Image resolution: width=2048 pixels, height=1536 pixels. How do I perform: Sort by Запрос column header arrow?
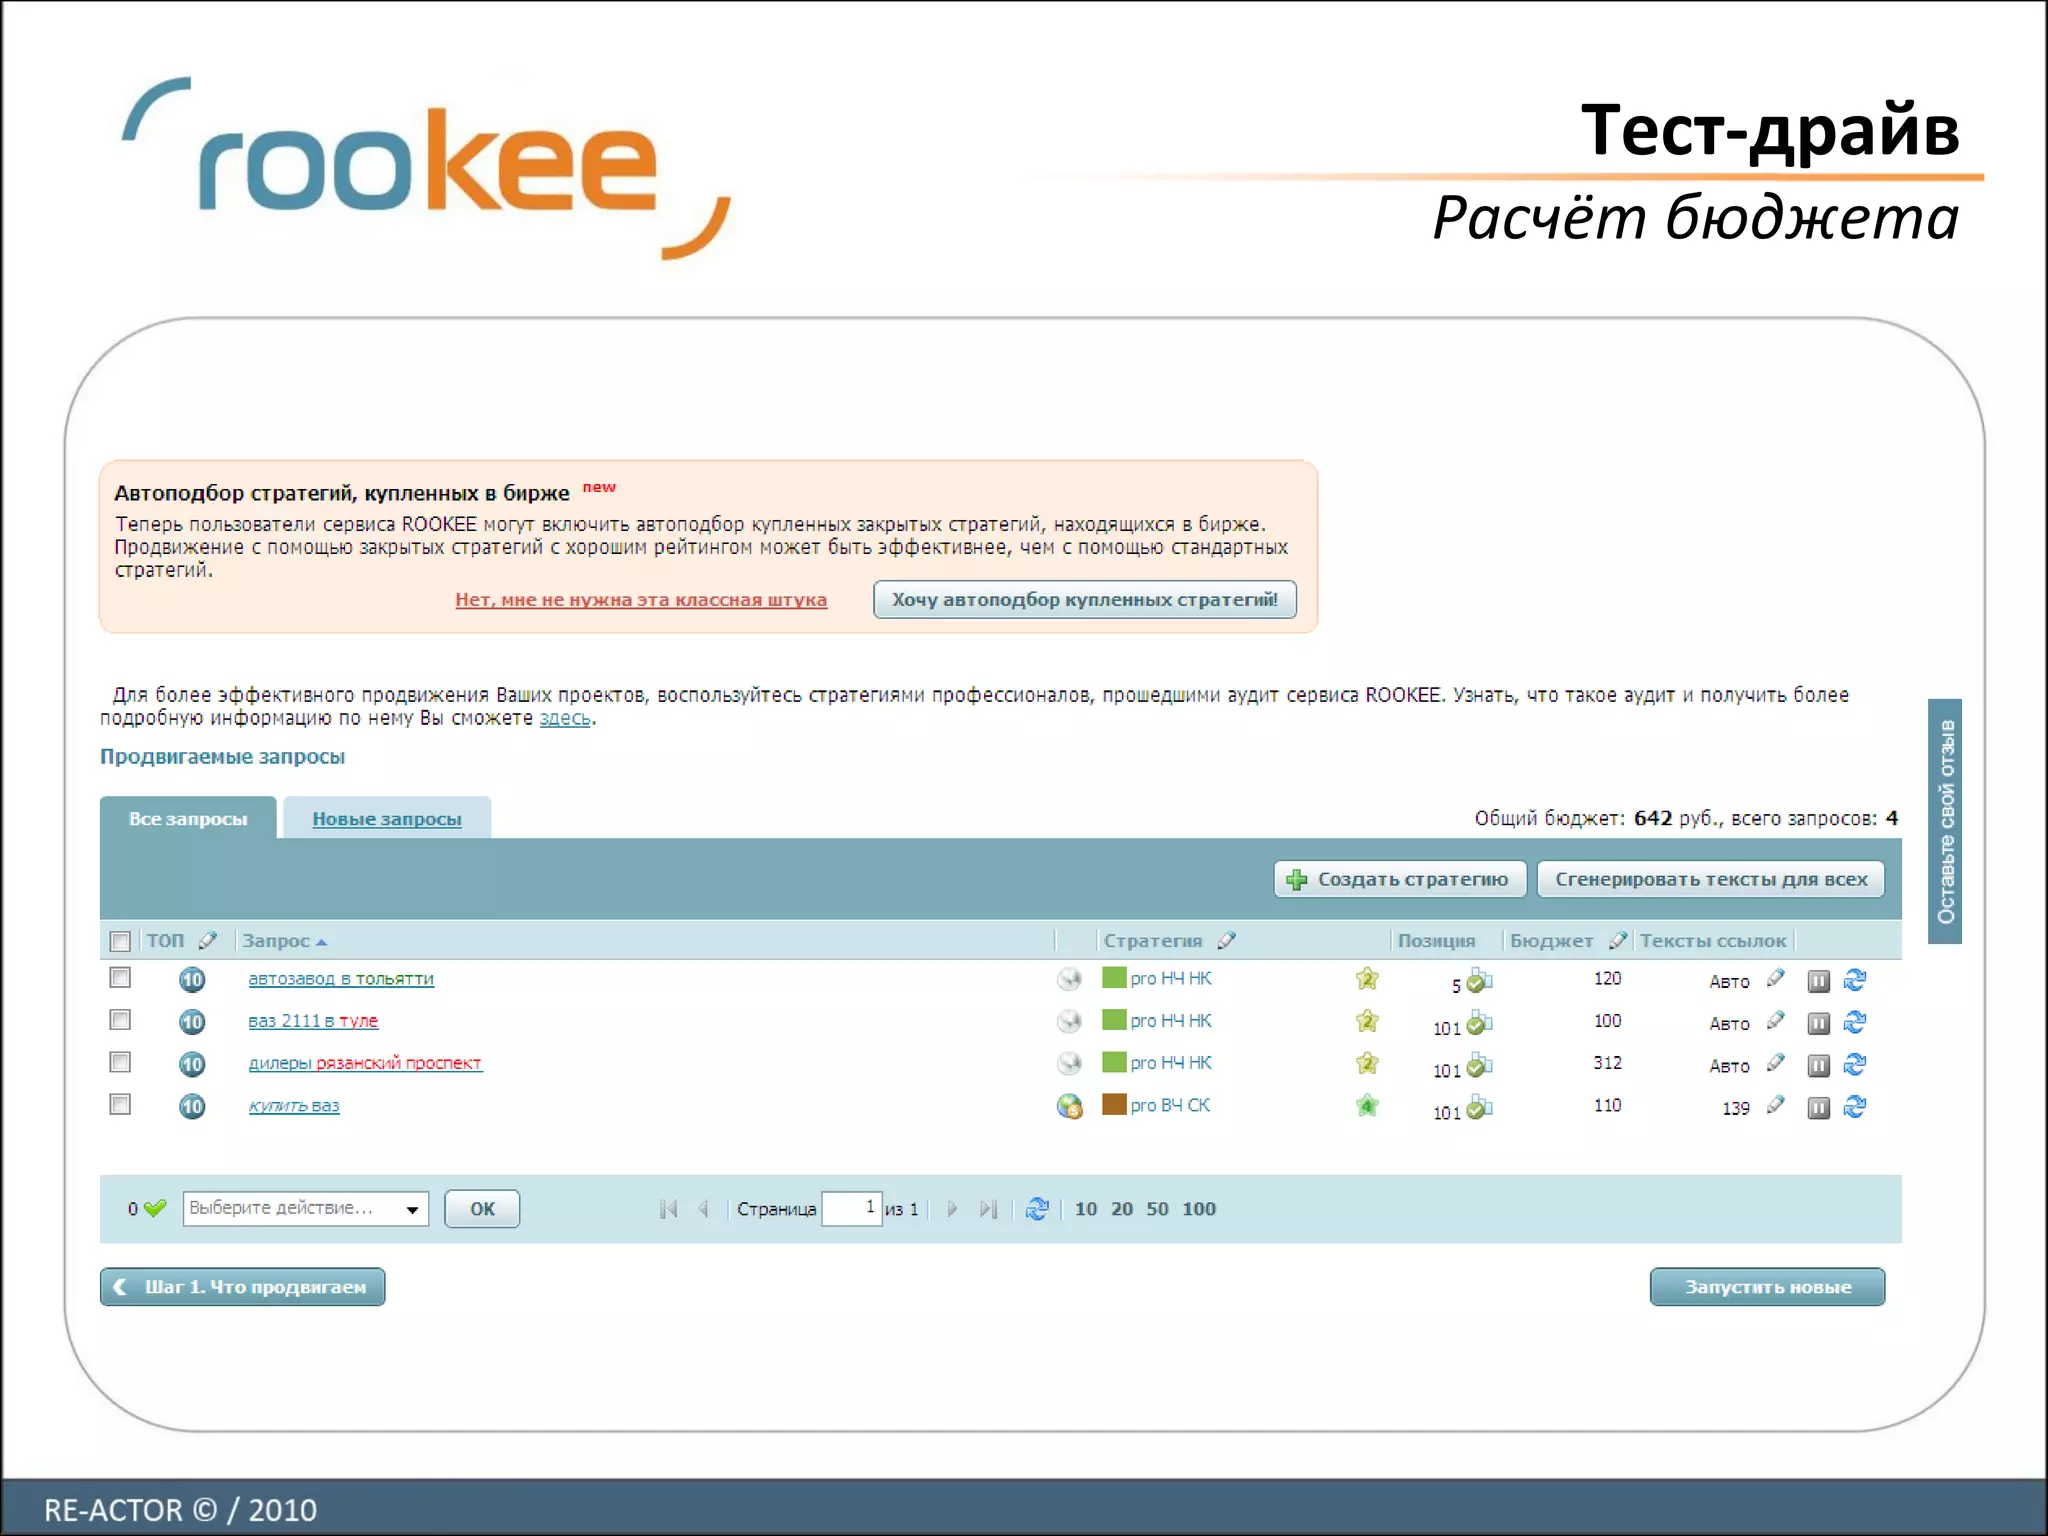click(x=321, y=942)
